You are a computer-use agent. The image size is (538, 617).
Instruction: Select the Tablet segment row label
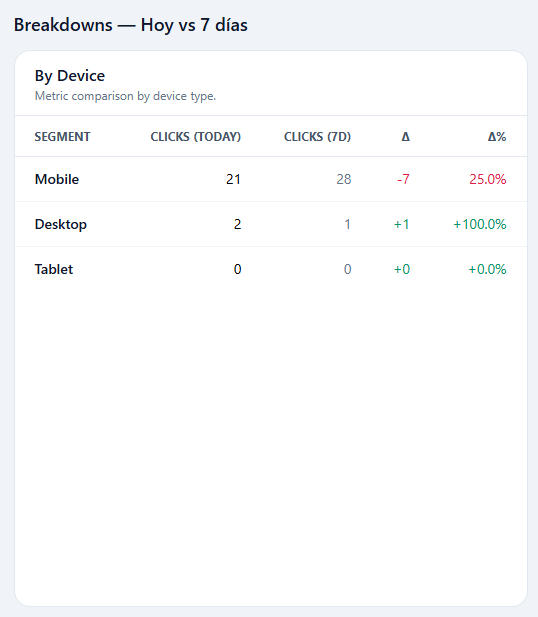pyautogui.click(x=54, y=269)
